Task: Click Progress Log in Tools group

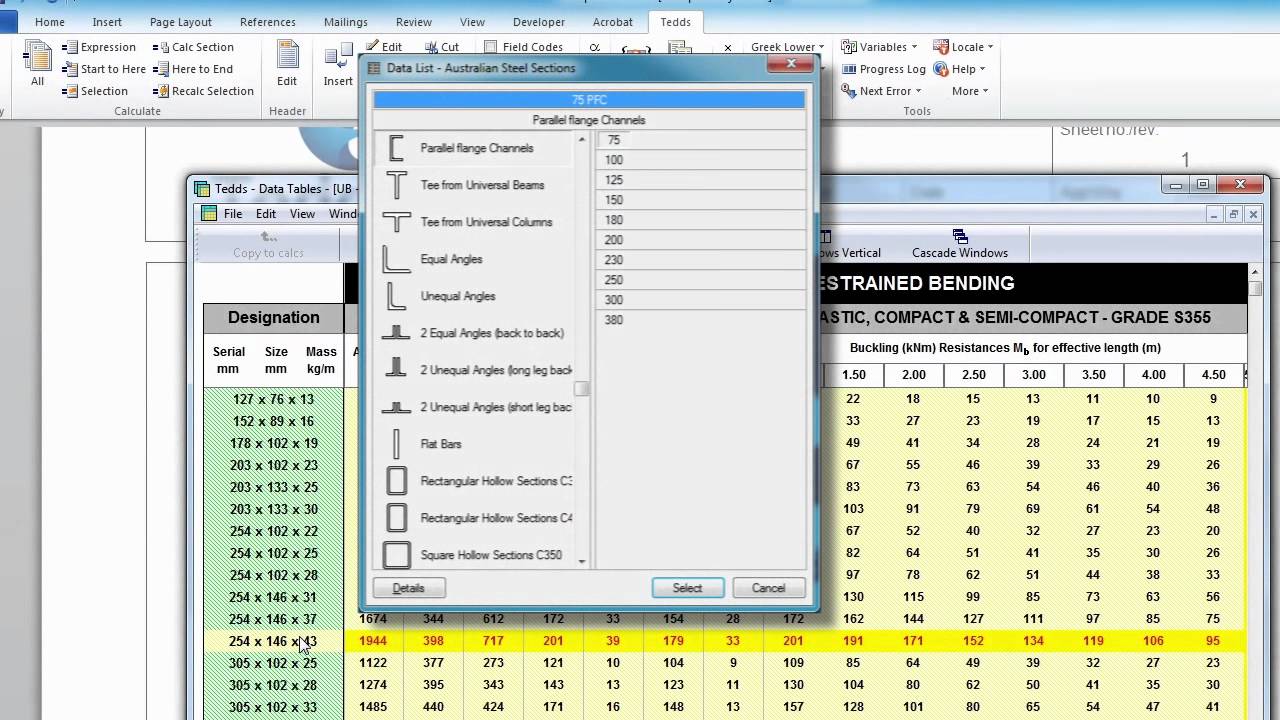Action: [884, 69]
